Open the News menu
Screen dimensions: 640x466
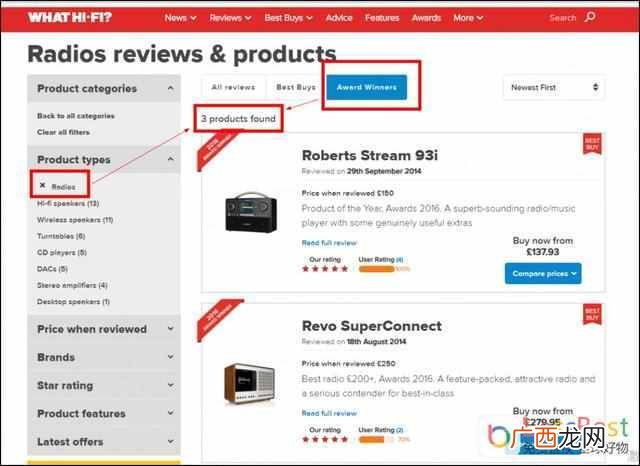tap(180, 18)
